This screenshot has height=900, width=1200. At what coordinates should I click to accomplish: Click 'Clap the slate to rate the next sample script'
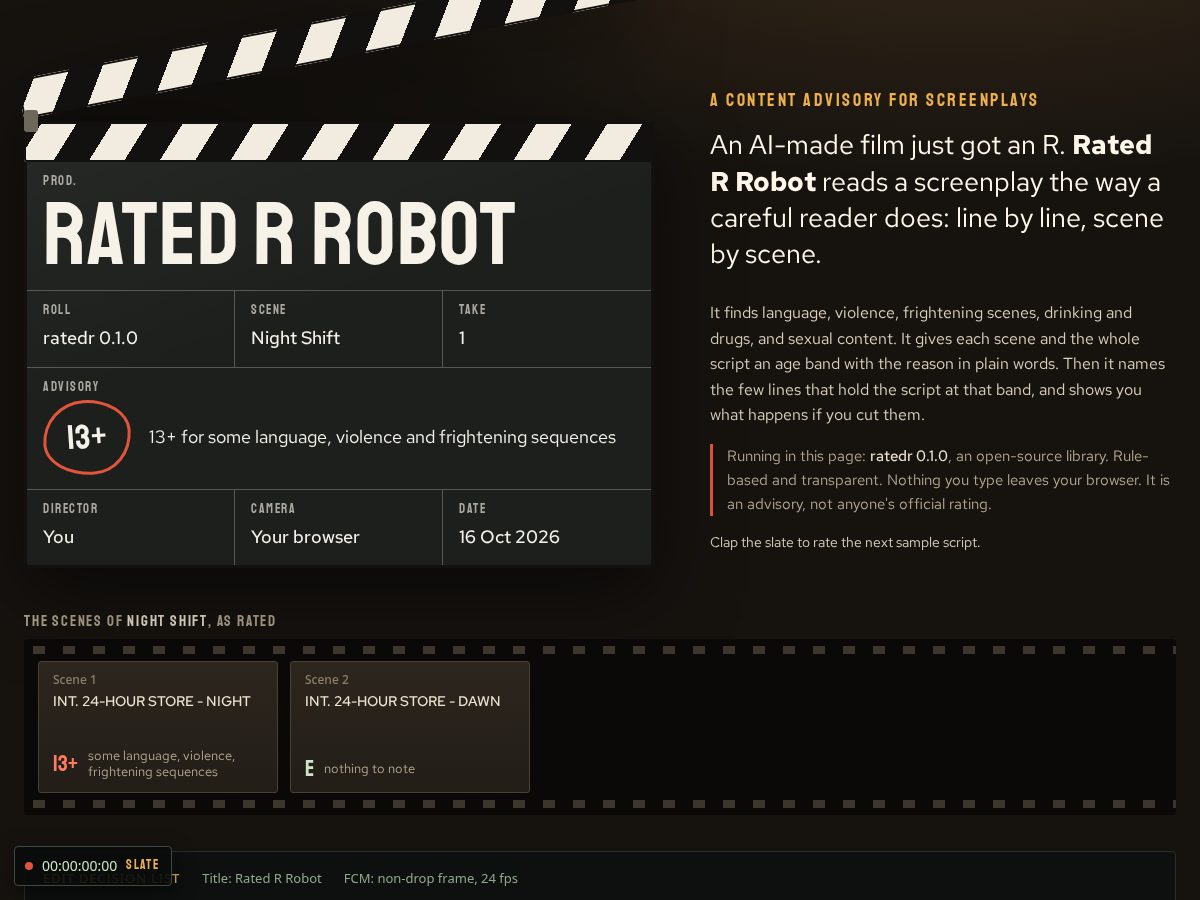845,542
